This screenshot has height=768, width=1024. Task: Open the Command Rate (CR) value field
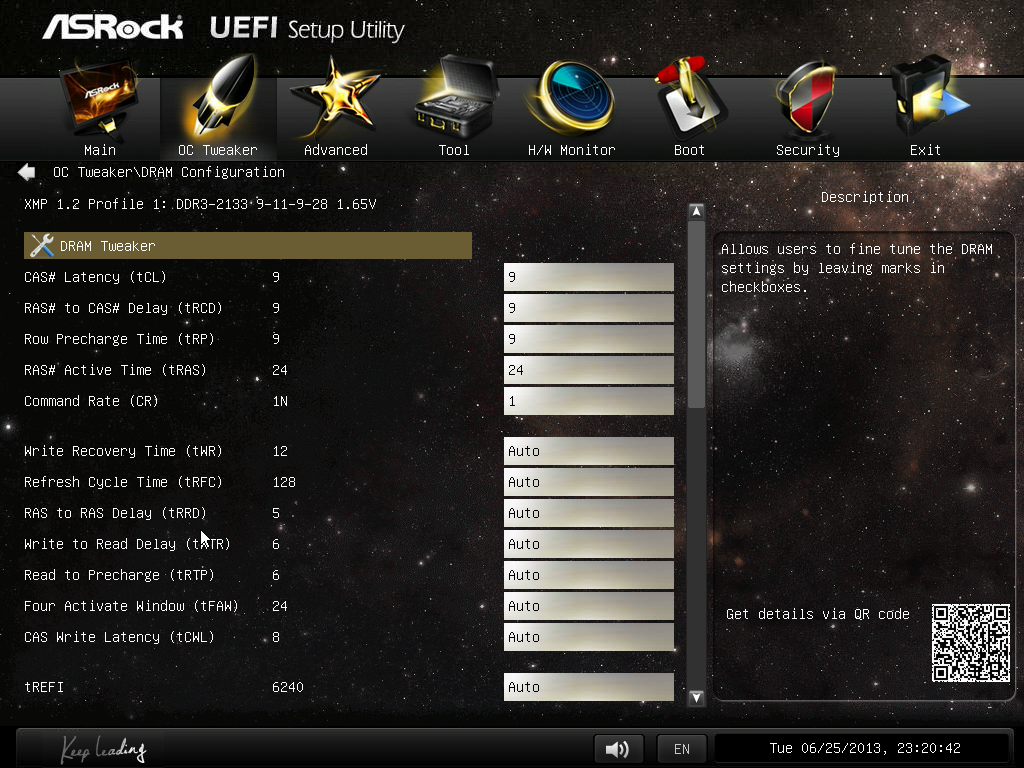[588, 401]
